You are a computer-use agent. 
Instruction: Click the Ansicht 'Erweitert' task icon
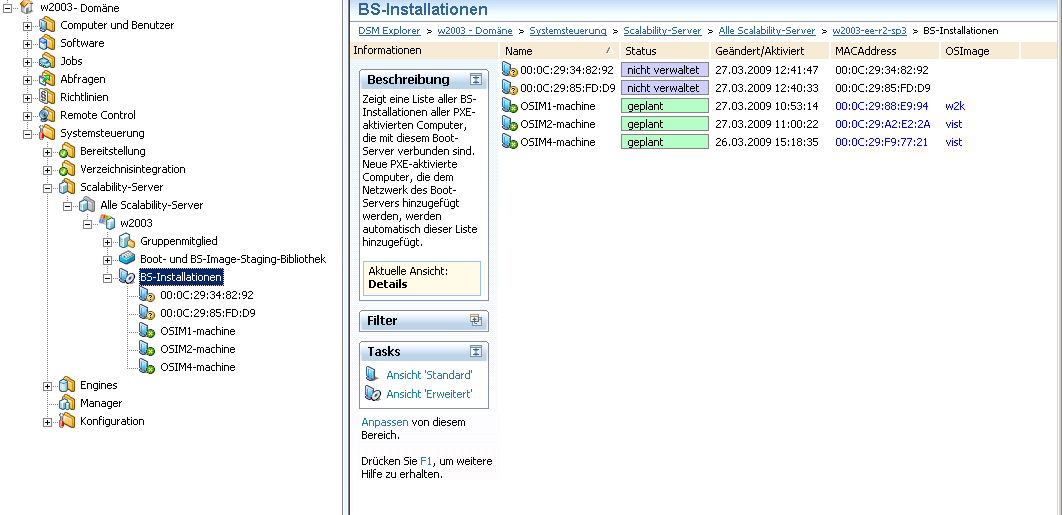click(373, 394)
